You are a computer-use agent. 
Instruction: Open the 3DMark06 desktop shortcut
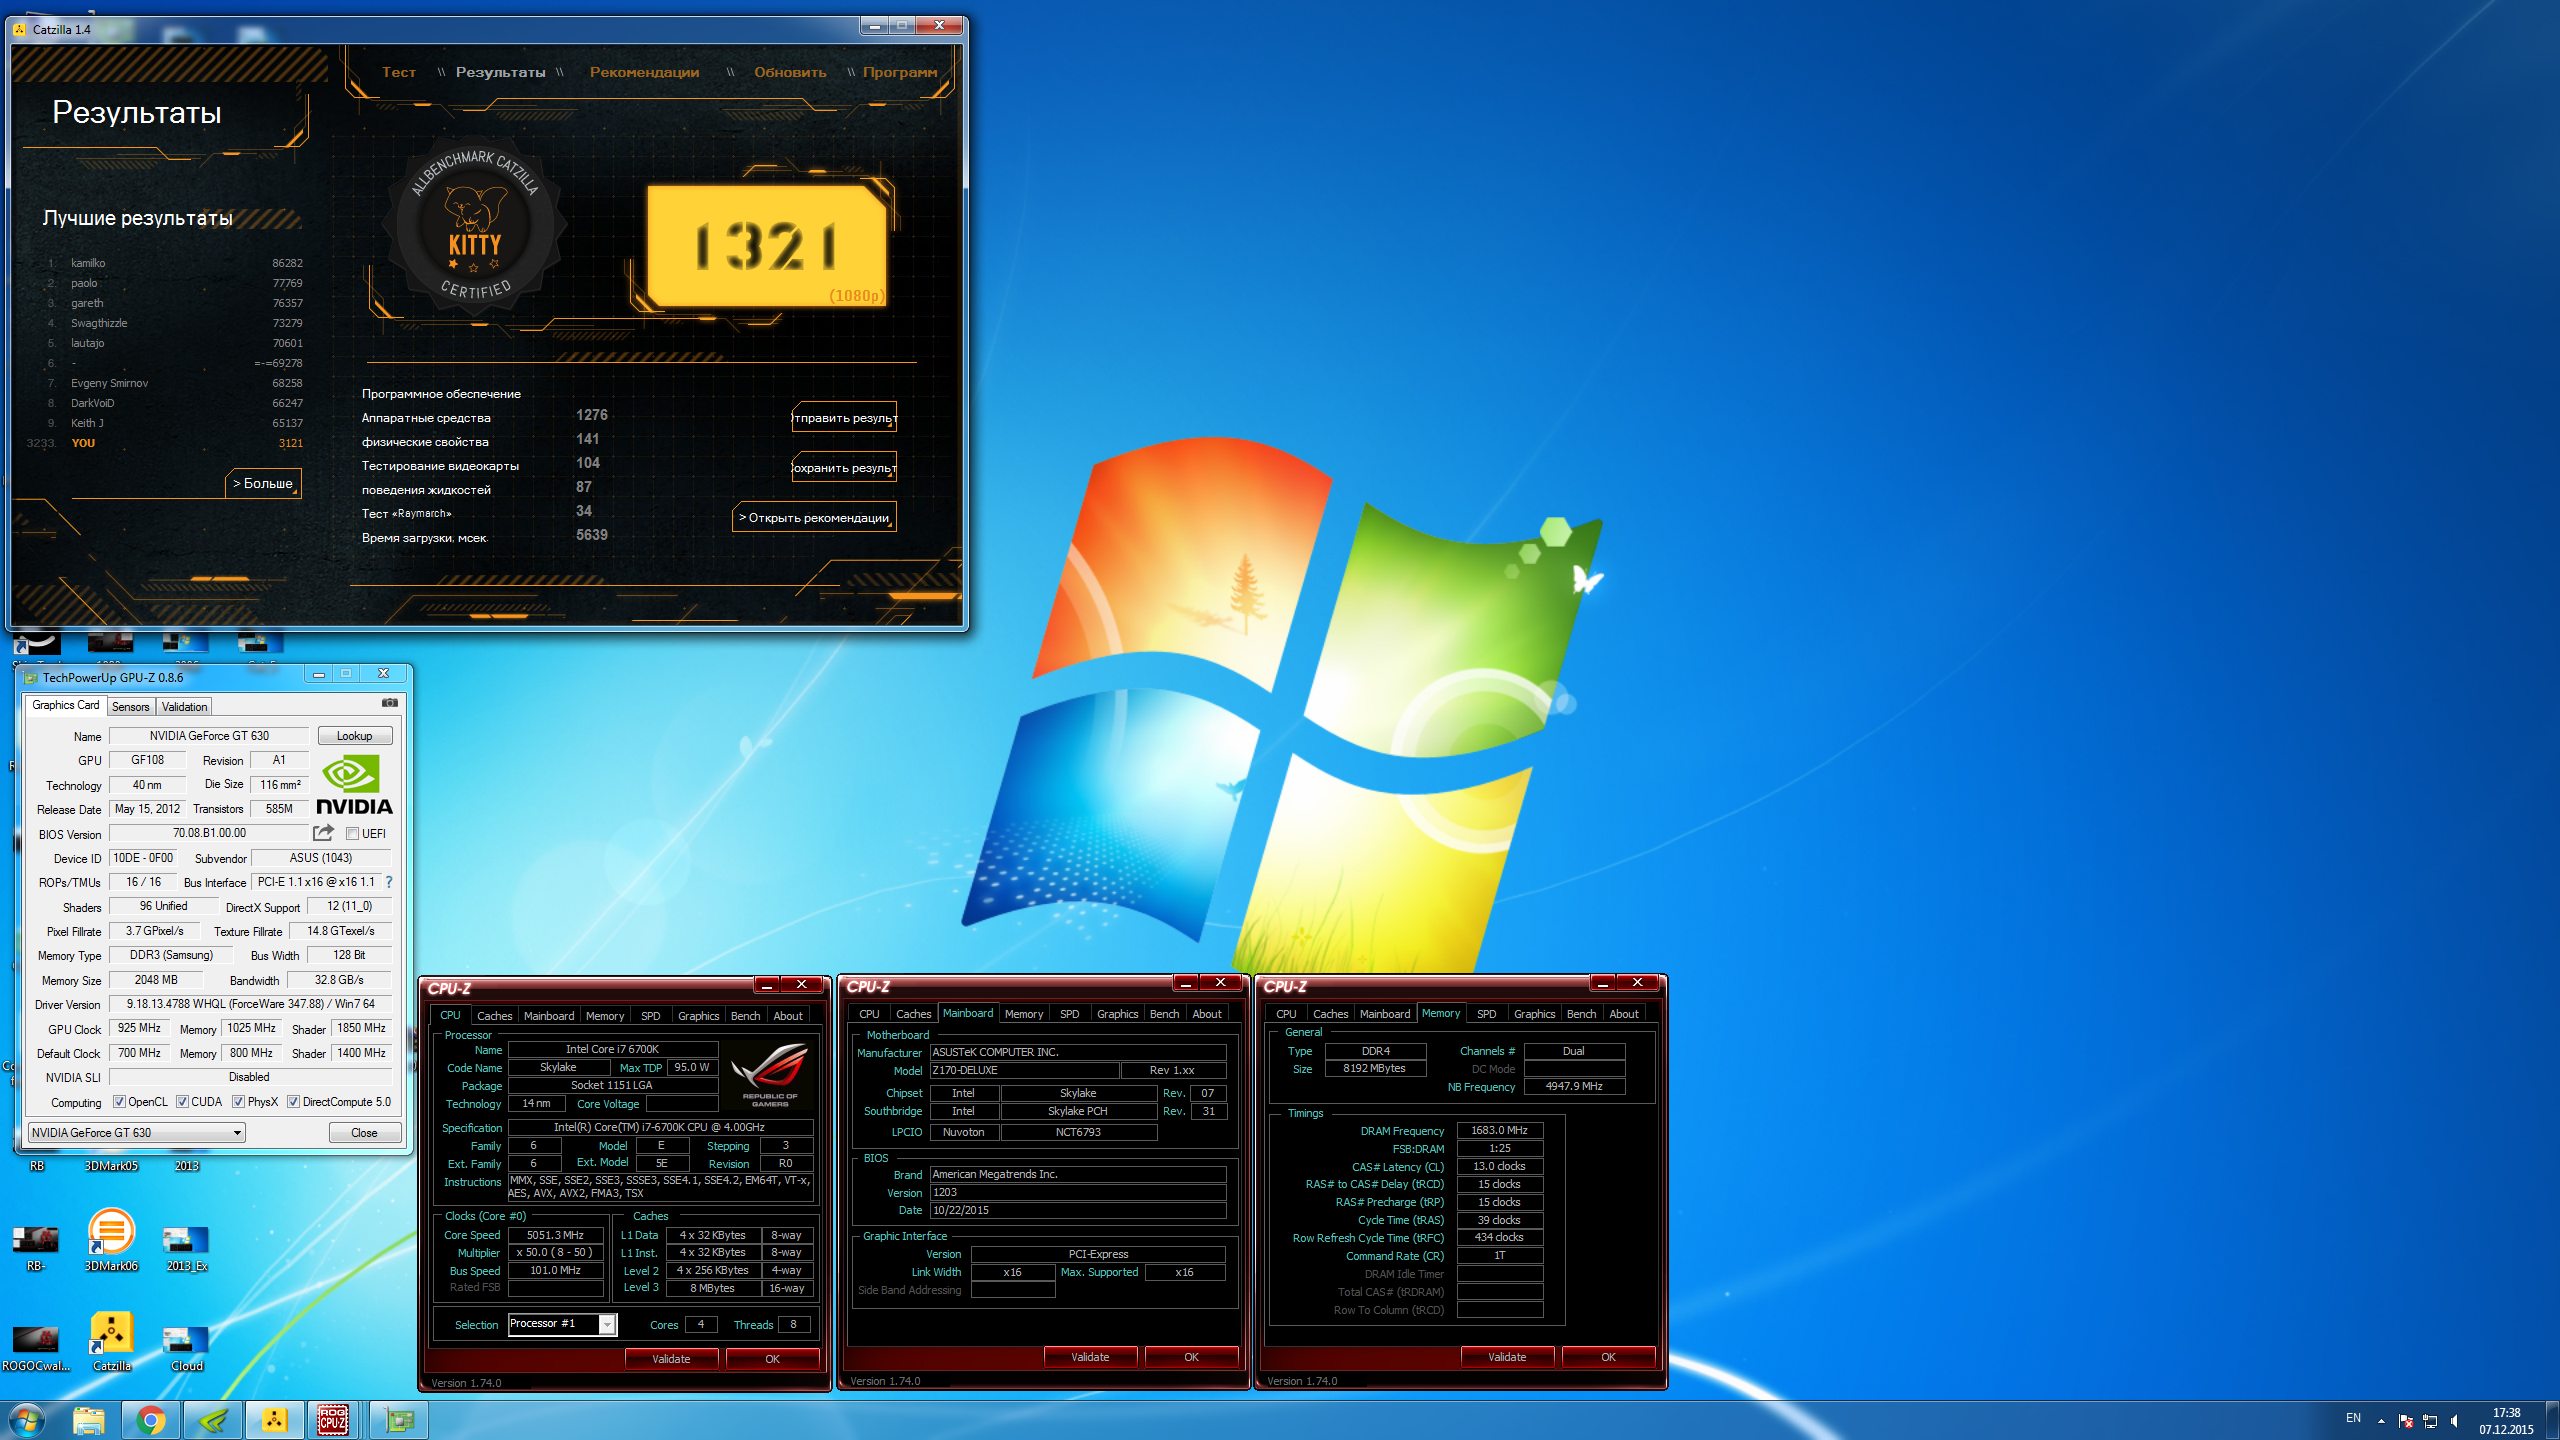tap(111, 1240)
